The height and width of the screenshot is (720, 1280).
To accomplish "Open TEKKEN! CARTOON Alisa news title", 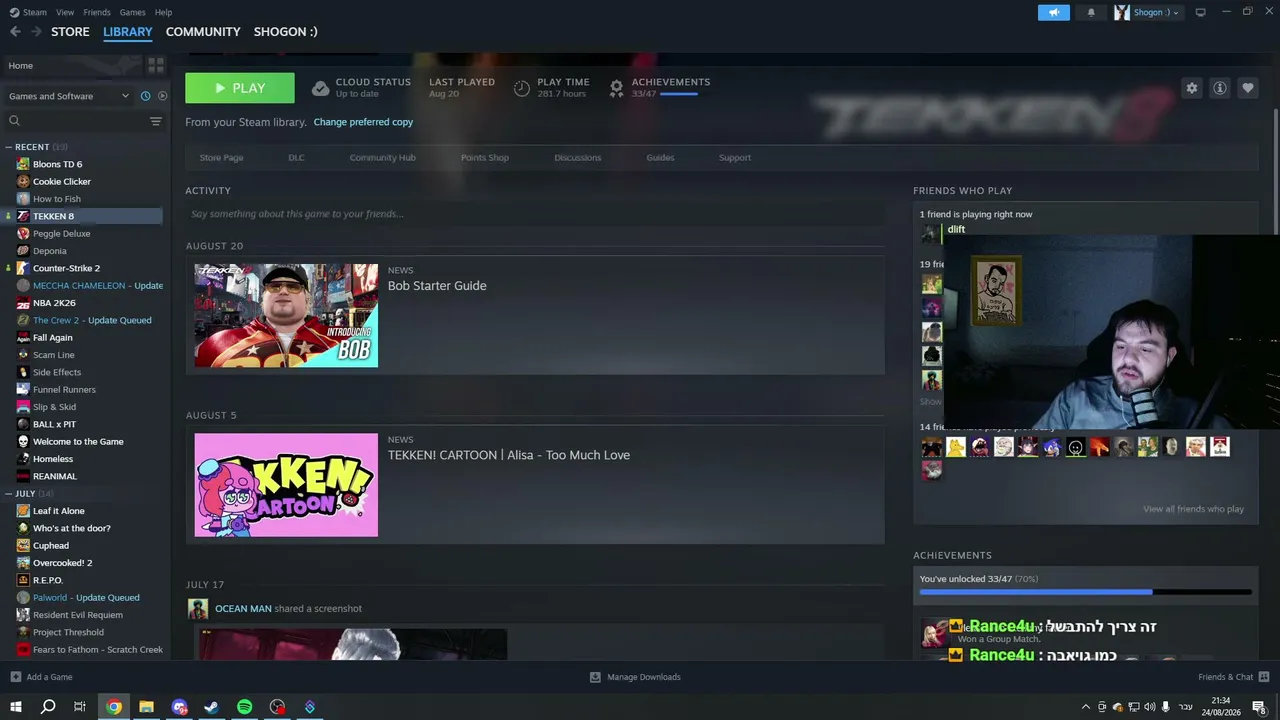I will point(509,455).
